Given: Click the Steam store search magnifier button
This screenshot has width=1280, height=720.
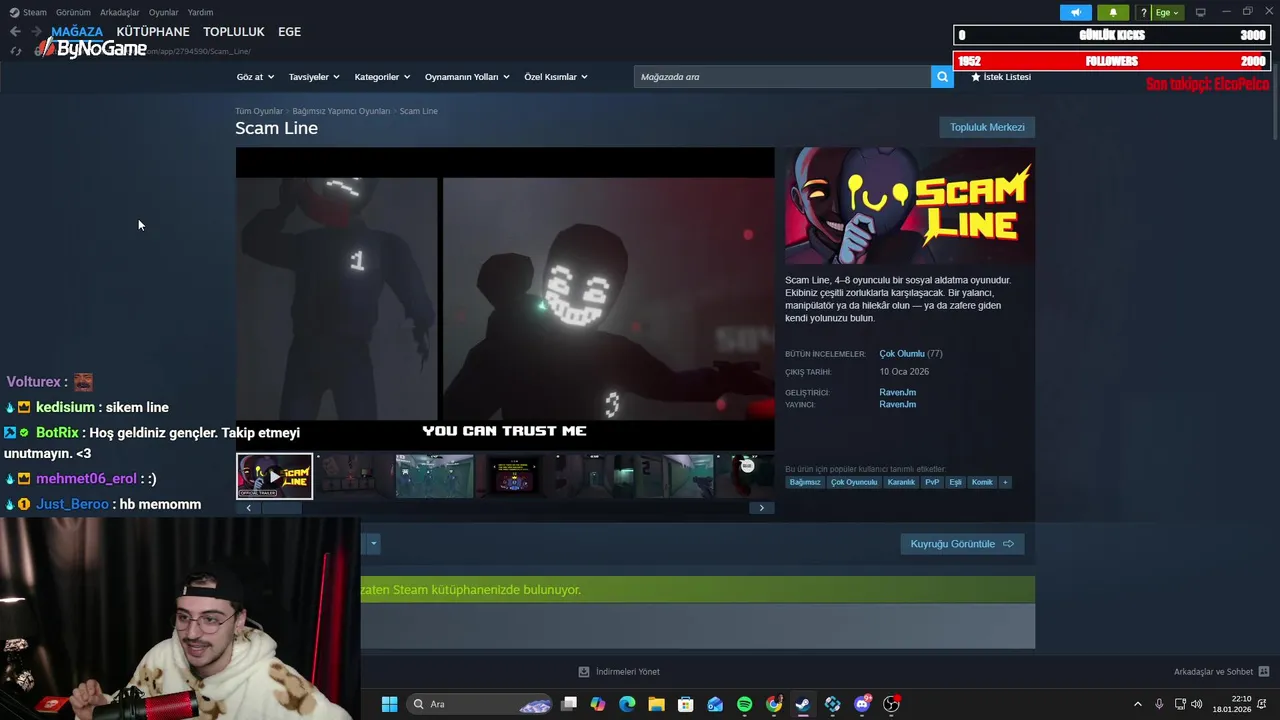Looking at the screenshot, I should (942, 77).
